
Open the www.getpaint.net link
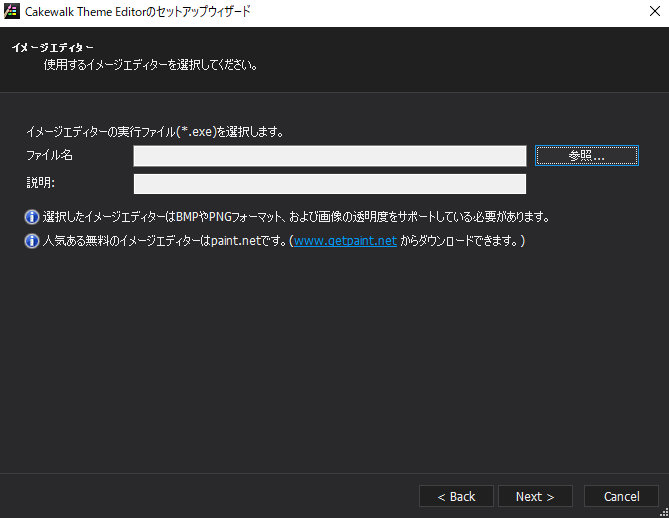pyautogui.click(x=345, y=241)
